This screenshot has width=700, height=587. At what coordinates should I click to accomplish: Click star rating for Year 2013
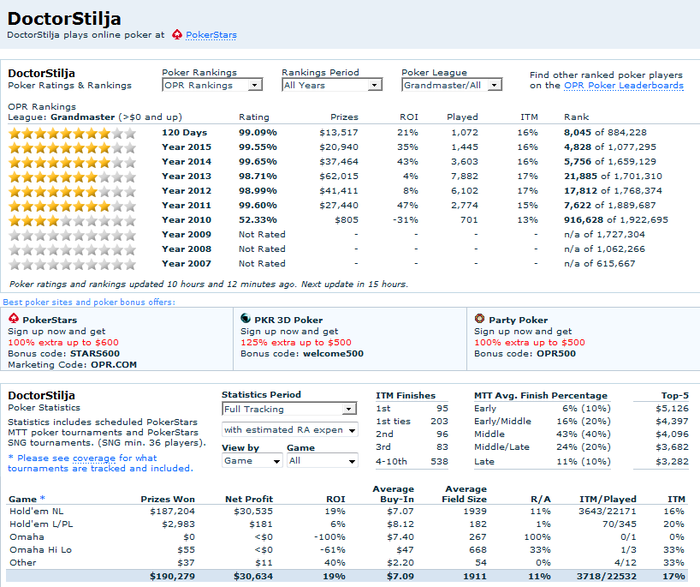pos(72,176)
